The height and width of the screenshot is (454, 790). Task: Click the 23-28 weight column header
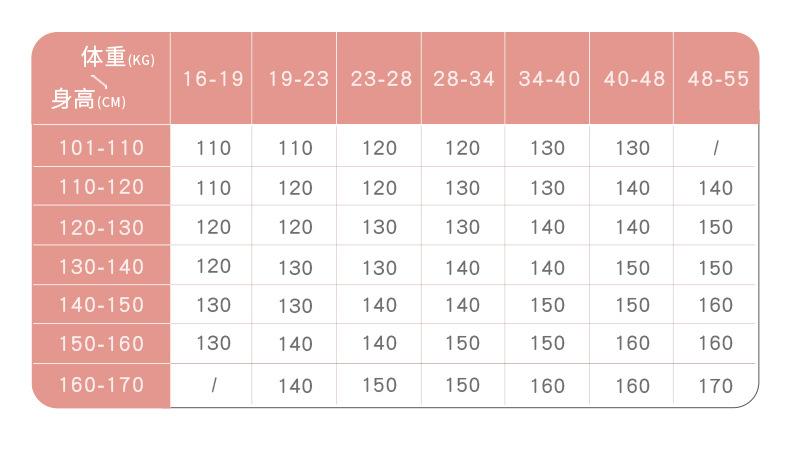381,80
